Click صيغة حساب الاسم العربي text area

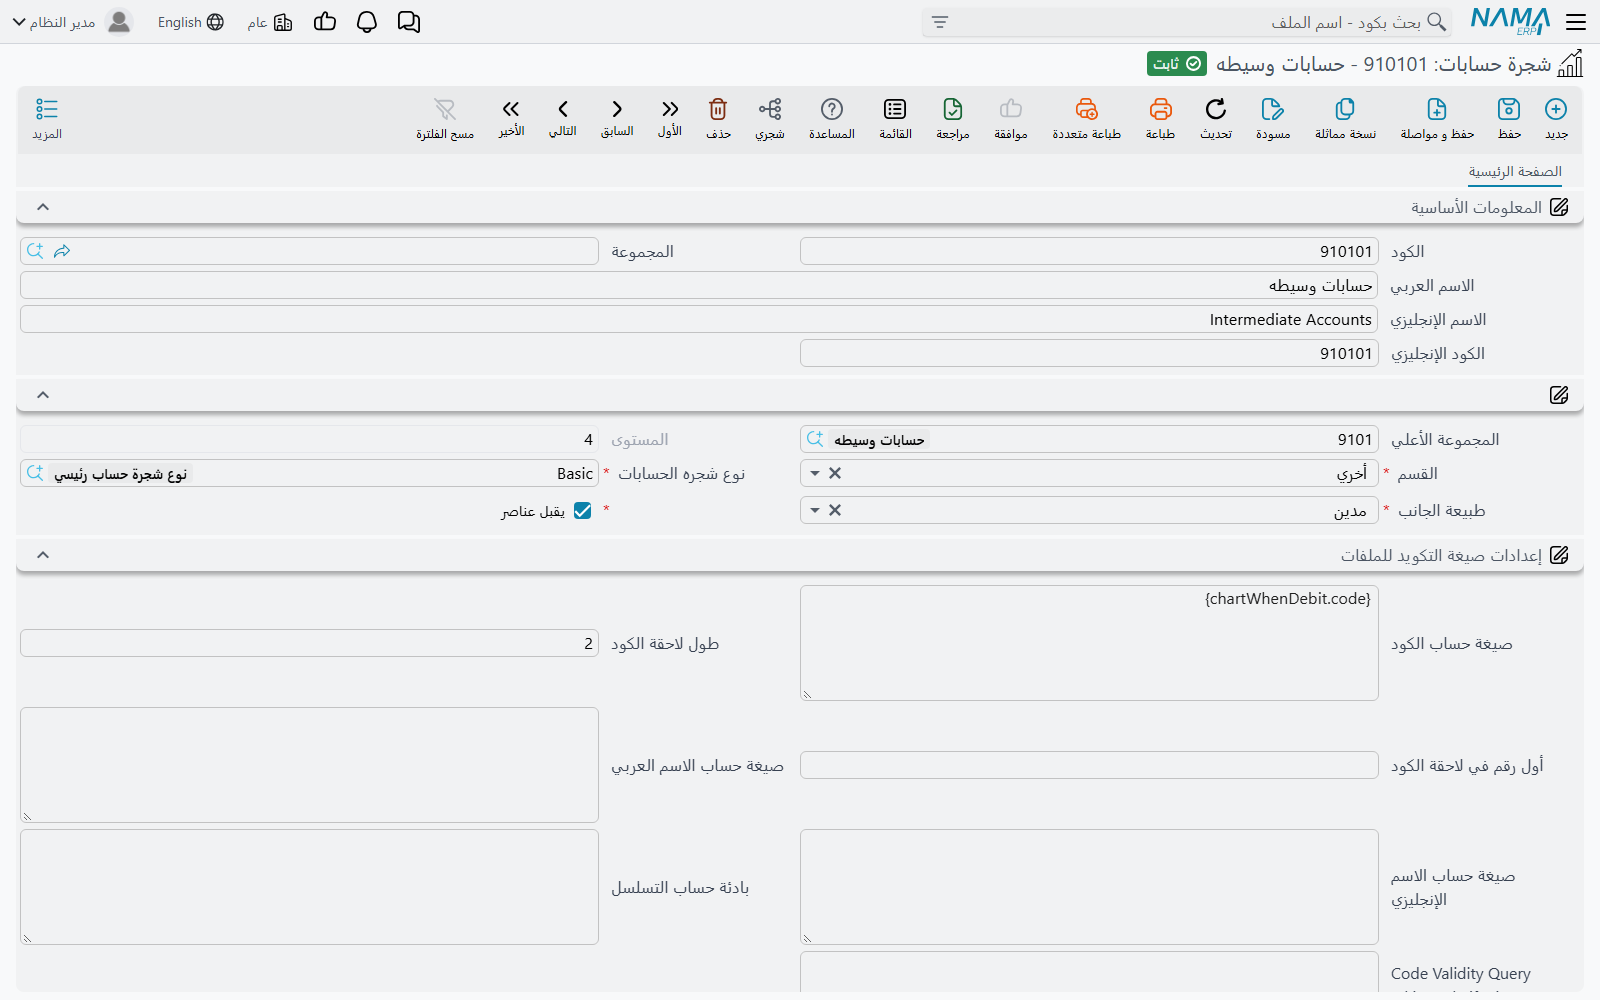tap(309, 765)
